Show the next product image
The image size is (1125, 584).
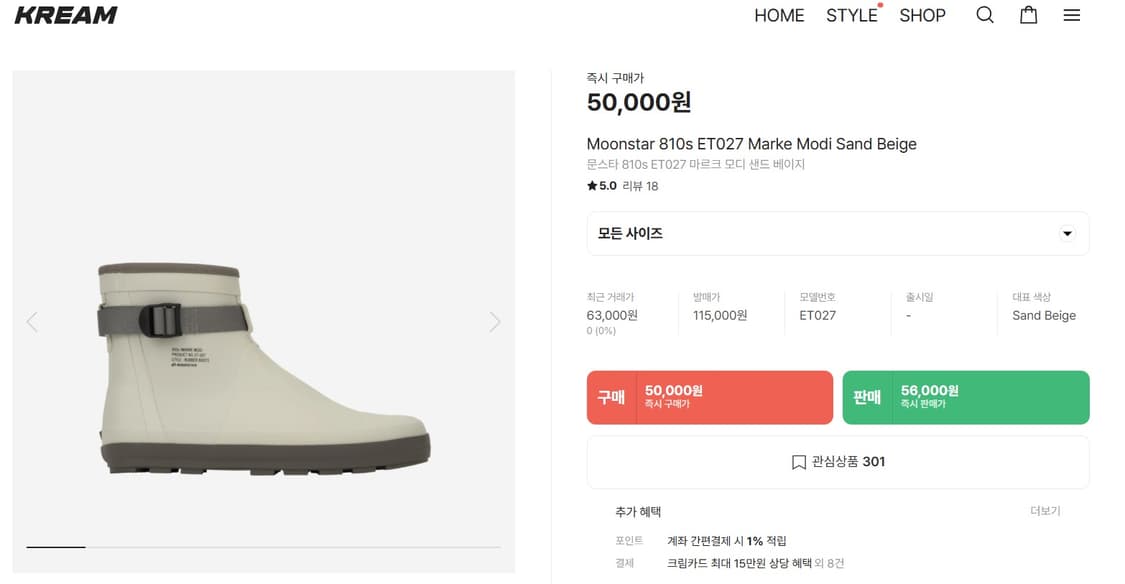click(494, 321)
